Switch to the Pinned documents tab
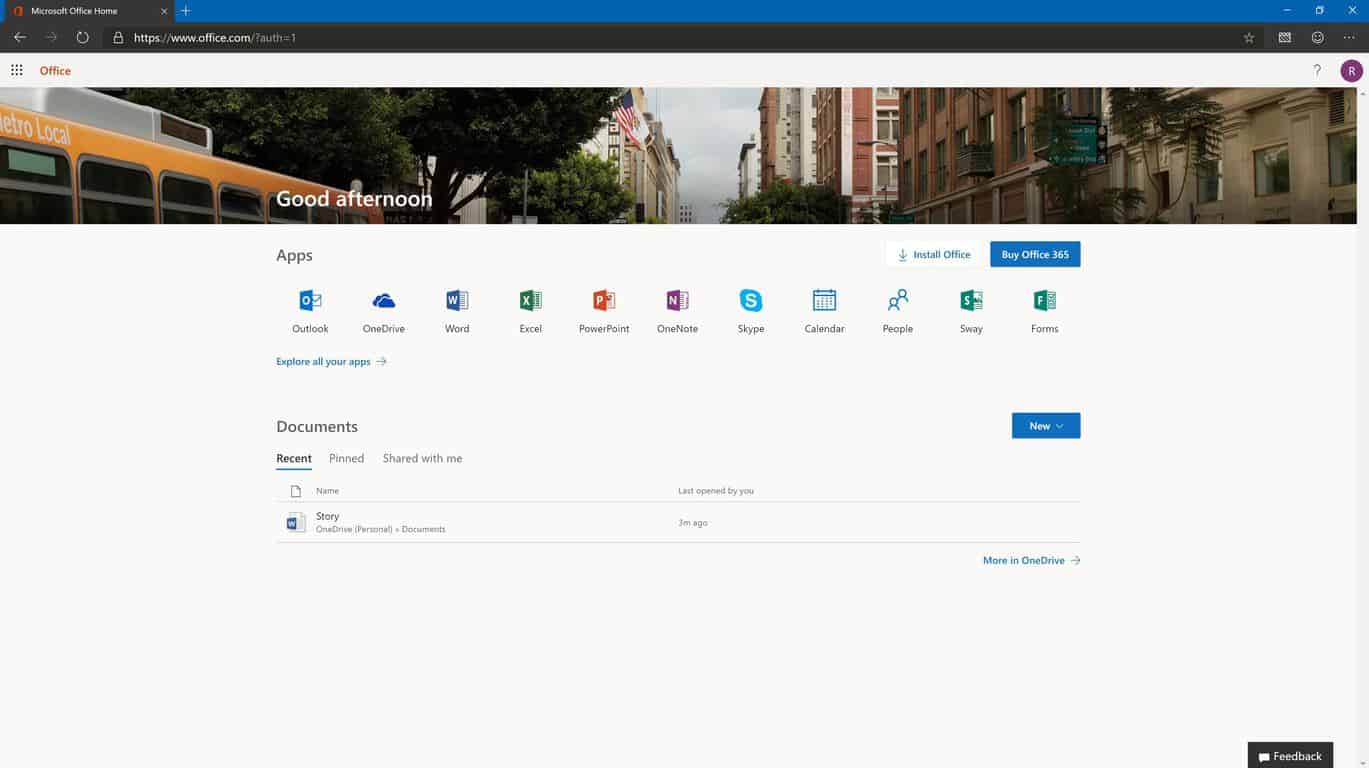This screenshot has height=768, width=1369. 346,459
